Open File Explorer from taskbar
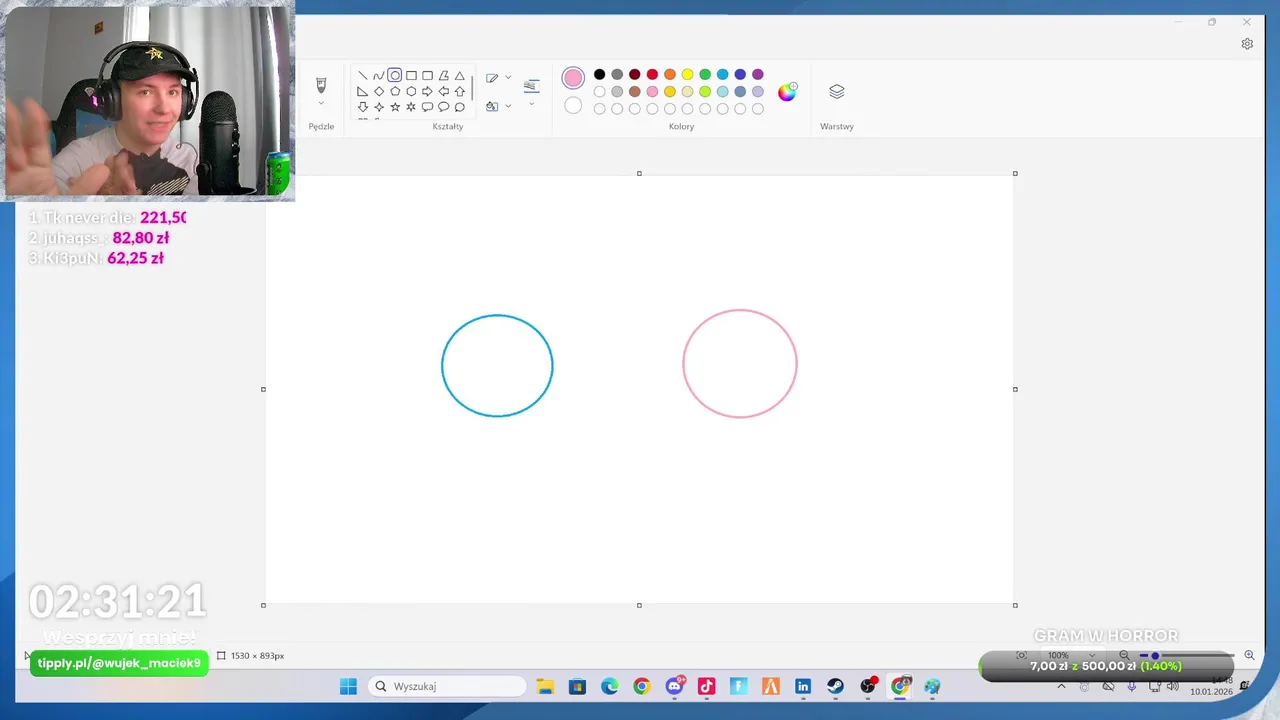 [545, 686]
